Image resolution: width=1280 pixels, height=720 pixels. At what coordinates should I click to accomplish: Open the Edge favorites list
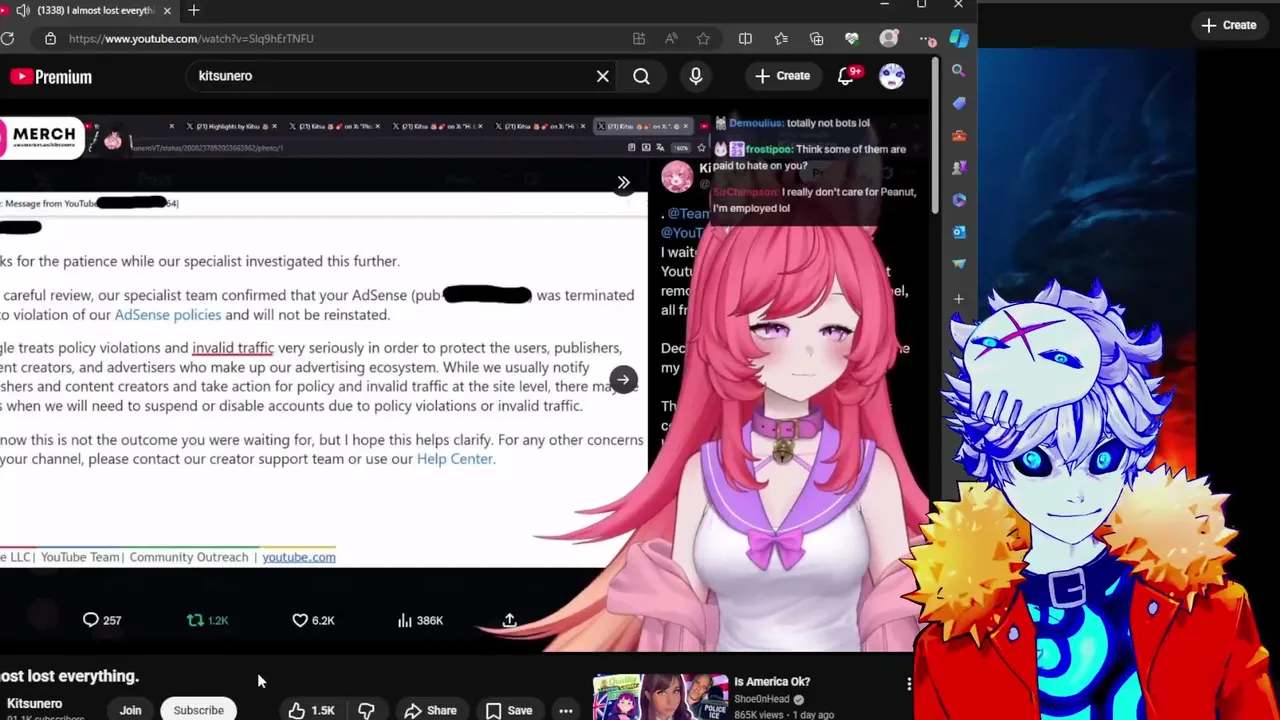coord(781,39)
